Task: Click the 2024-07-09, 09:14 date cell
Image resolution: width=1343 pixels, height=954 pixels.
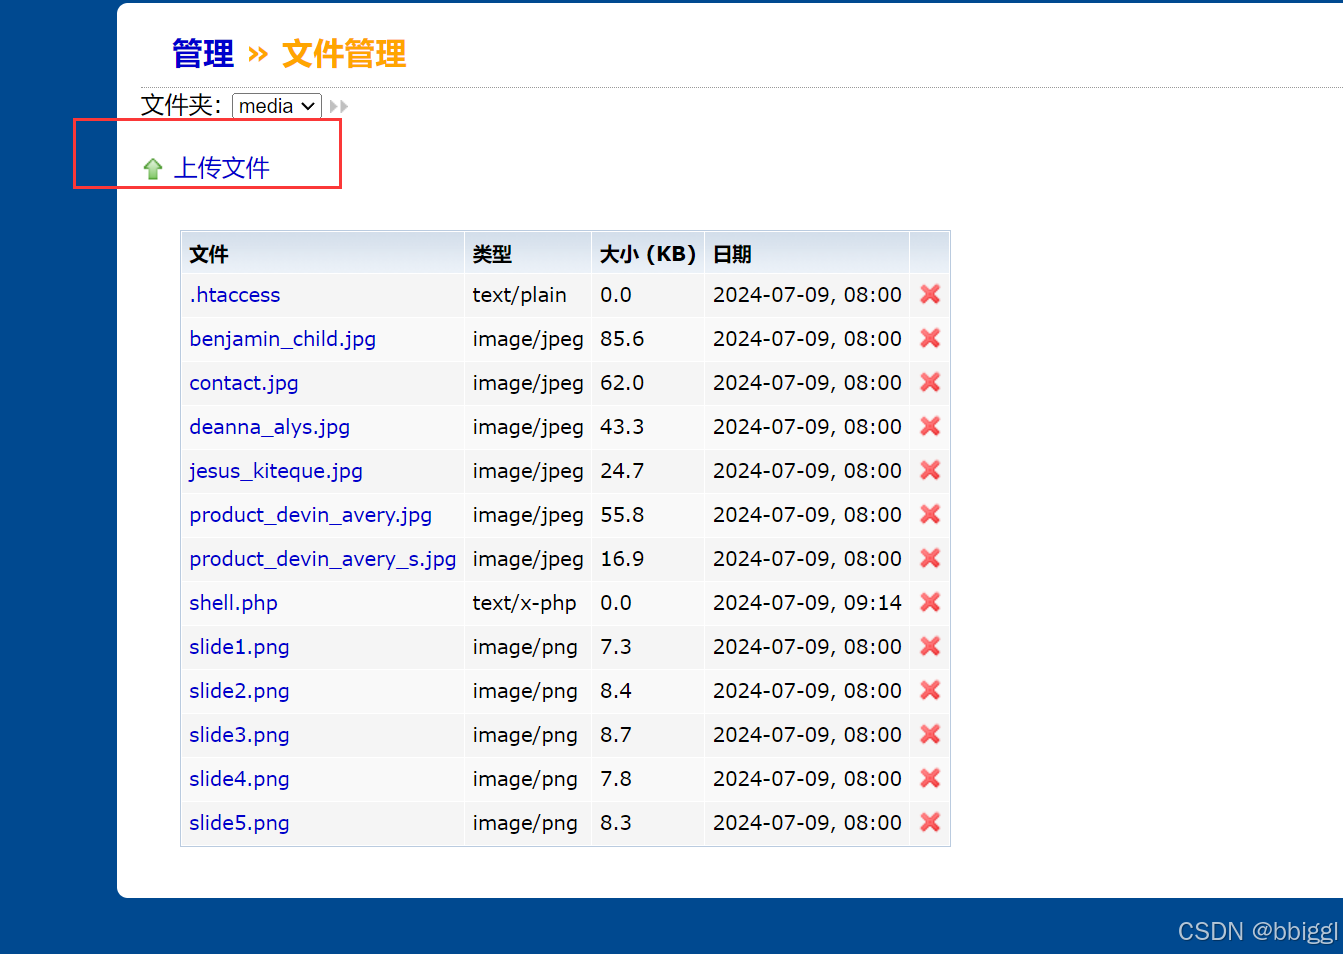Action: pos(808,603)
